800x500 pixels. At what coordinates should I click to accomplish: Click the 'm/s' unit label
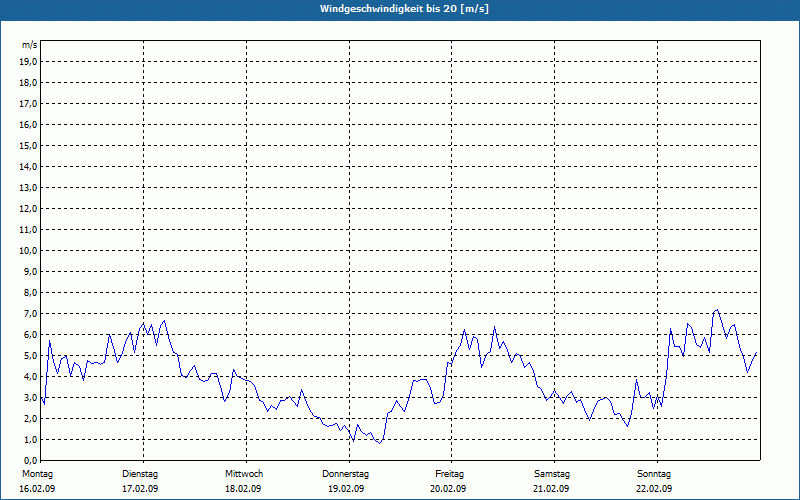(29, 45)
